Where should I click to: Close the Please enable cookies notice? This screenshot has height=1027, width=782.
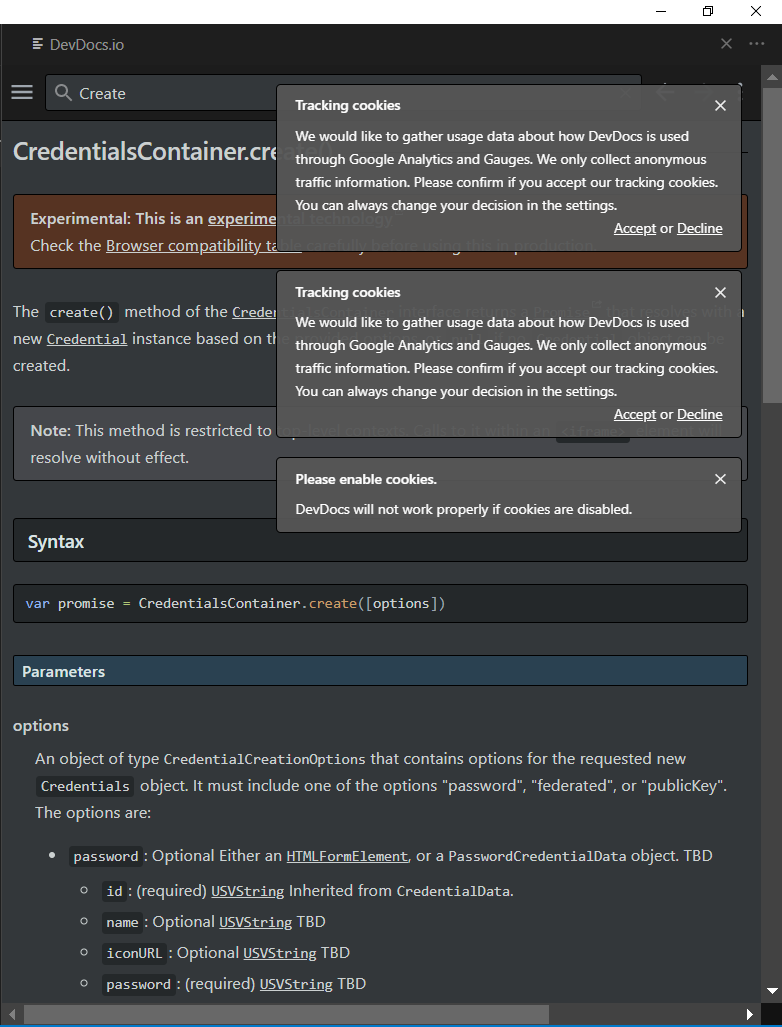tap(720, 479)
